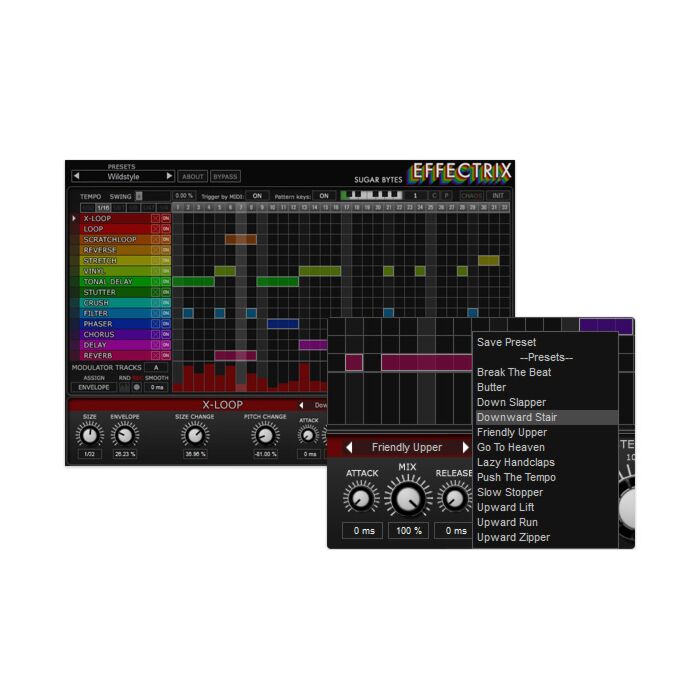Clear the VINYL track with its X icon
Image resolution: width=700 pixels, height=700 pixels.
155,271
